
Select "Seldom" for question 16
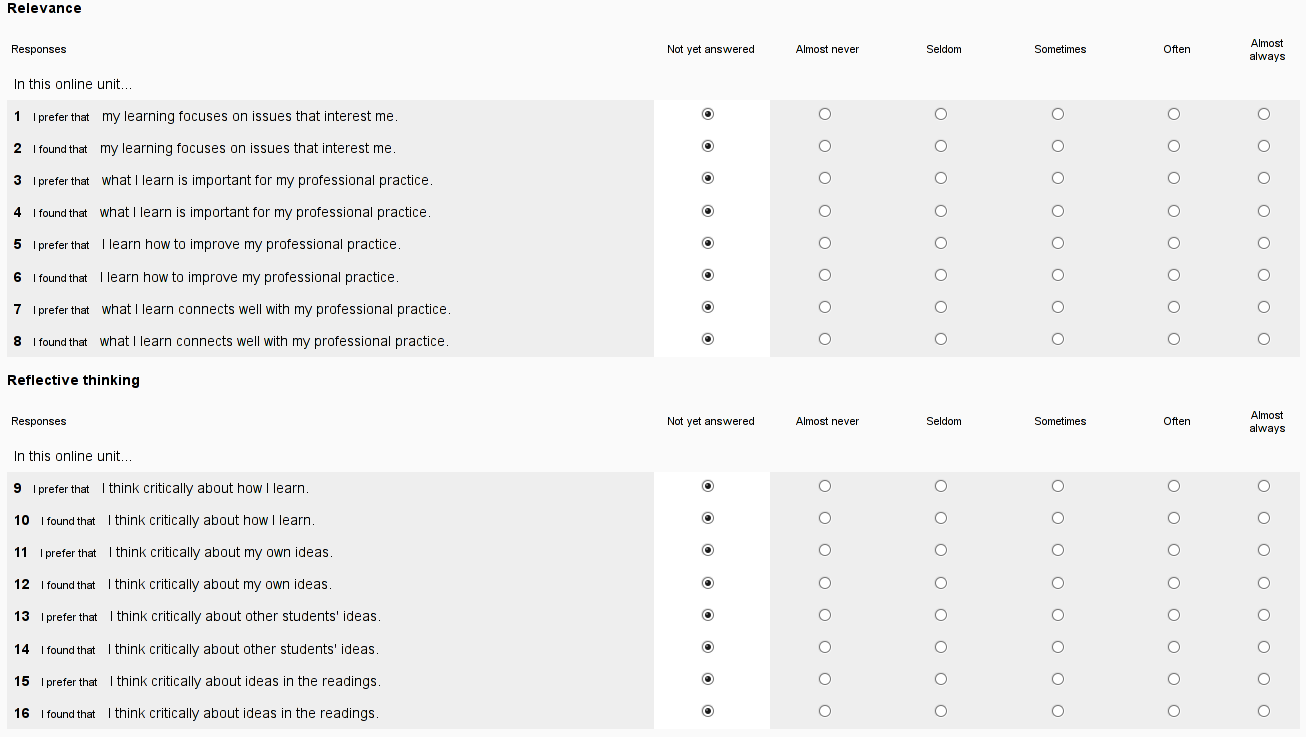(941, 711)
